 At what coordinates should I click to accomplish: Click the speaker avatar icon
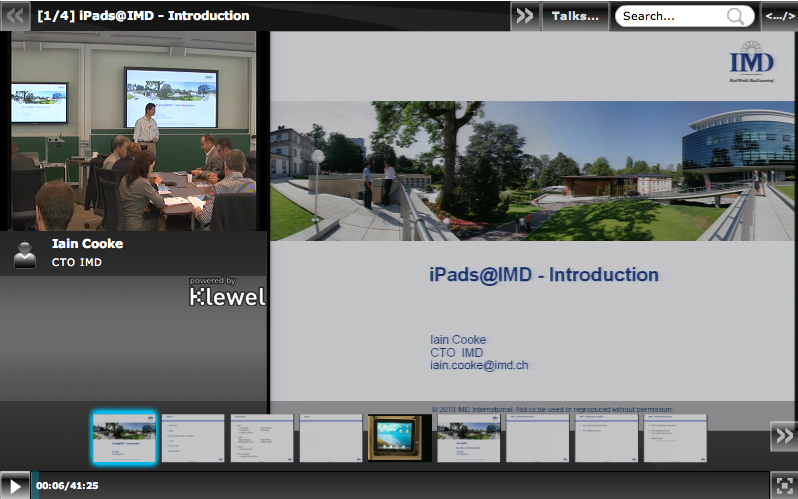24,254
